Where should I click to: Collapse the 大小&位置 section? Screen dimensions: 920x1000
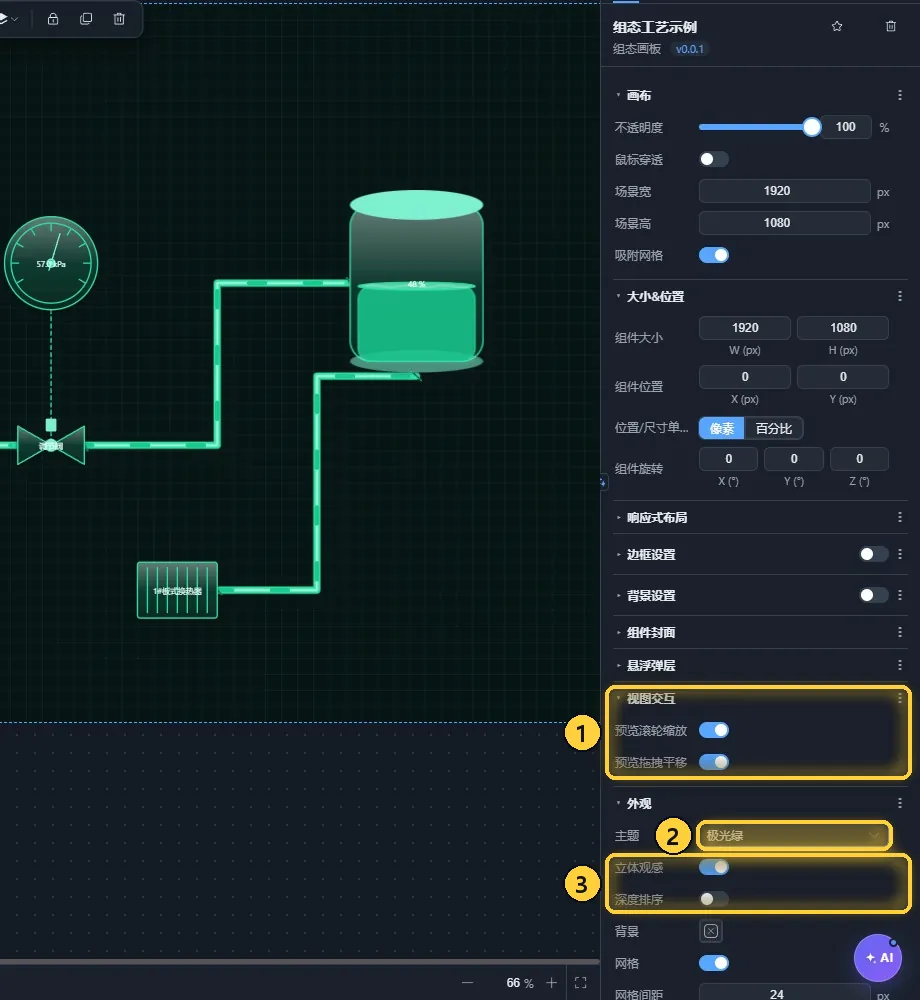point(618,297)
